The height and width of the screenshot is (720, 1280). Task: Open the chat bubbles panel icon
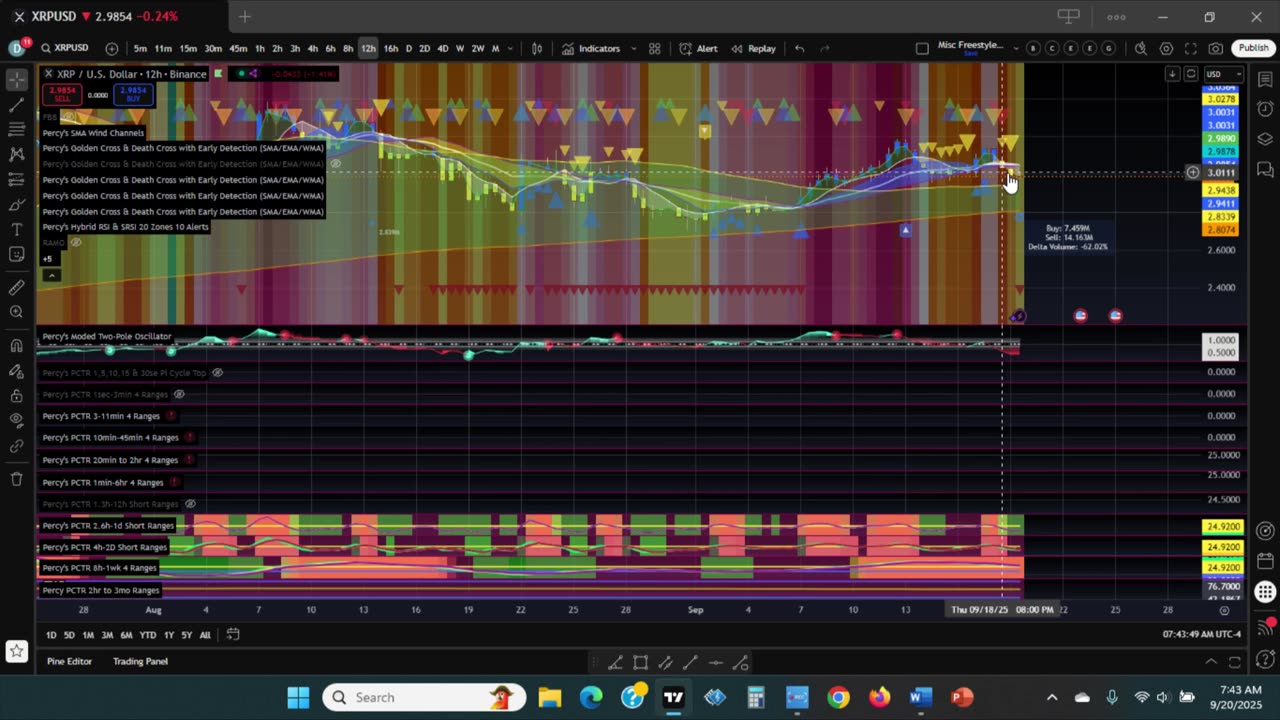click(1265, 170)
